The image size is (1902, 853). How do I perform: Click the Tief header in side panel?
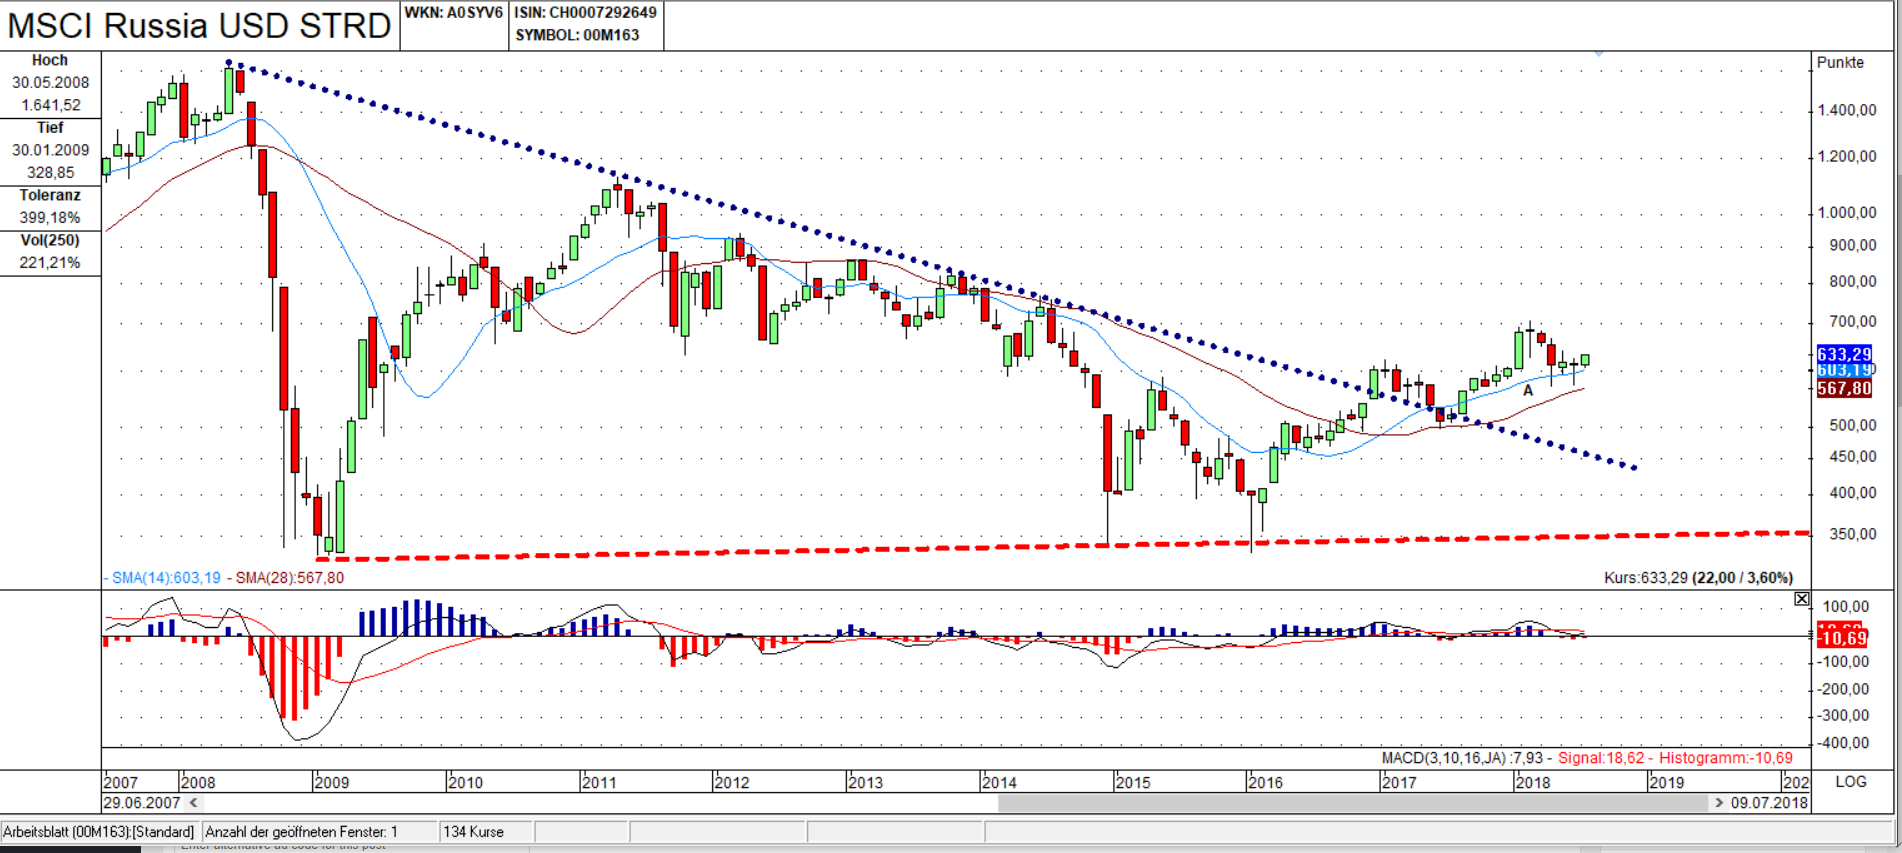click(x=50, y=128)
